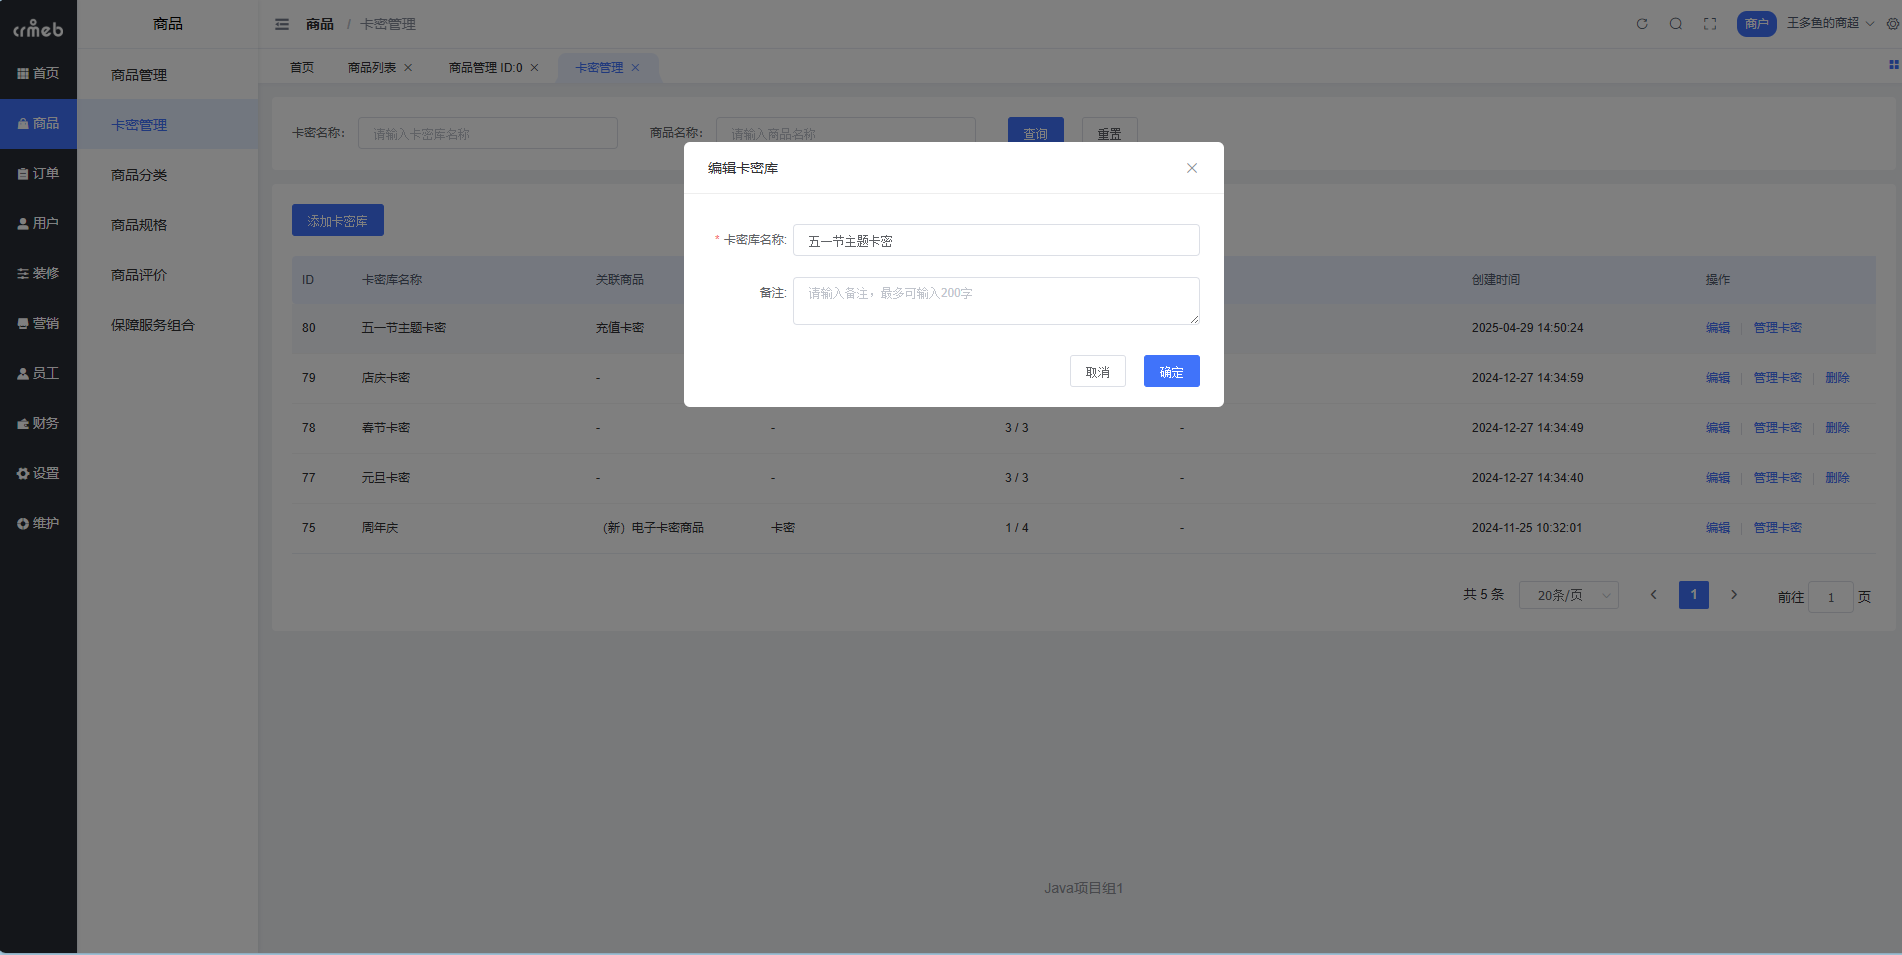This screenshot has width=1902, height=955.
Task: Open the 订单 sidebar section
Action: [38, 173]
